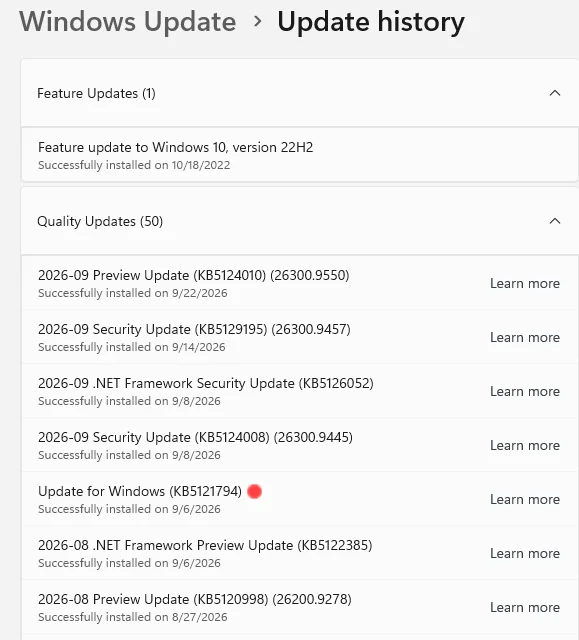The image size is (579, 640).
Task: Open Learn more for KB5124010
Action: tap(525, 283)
